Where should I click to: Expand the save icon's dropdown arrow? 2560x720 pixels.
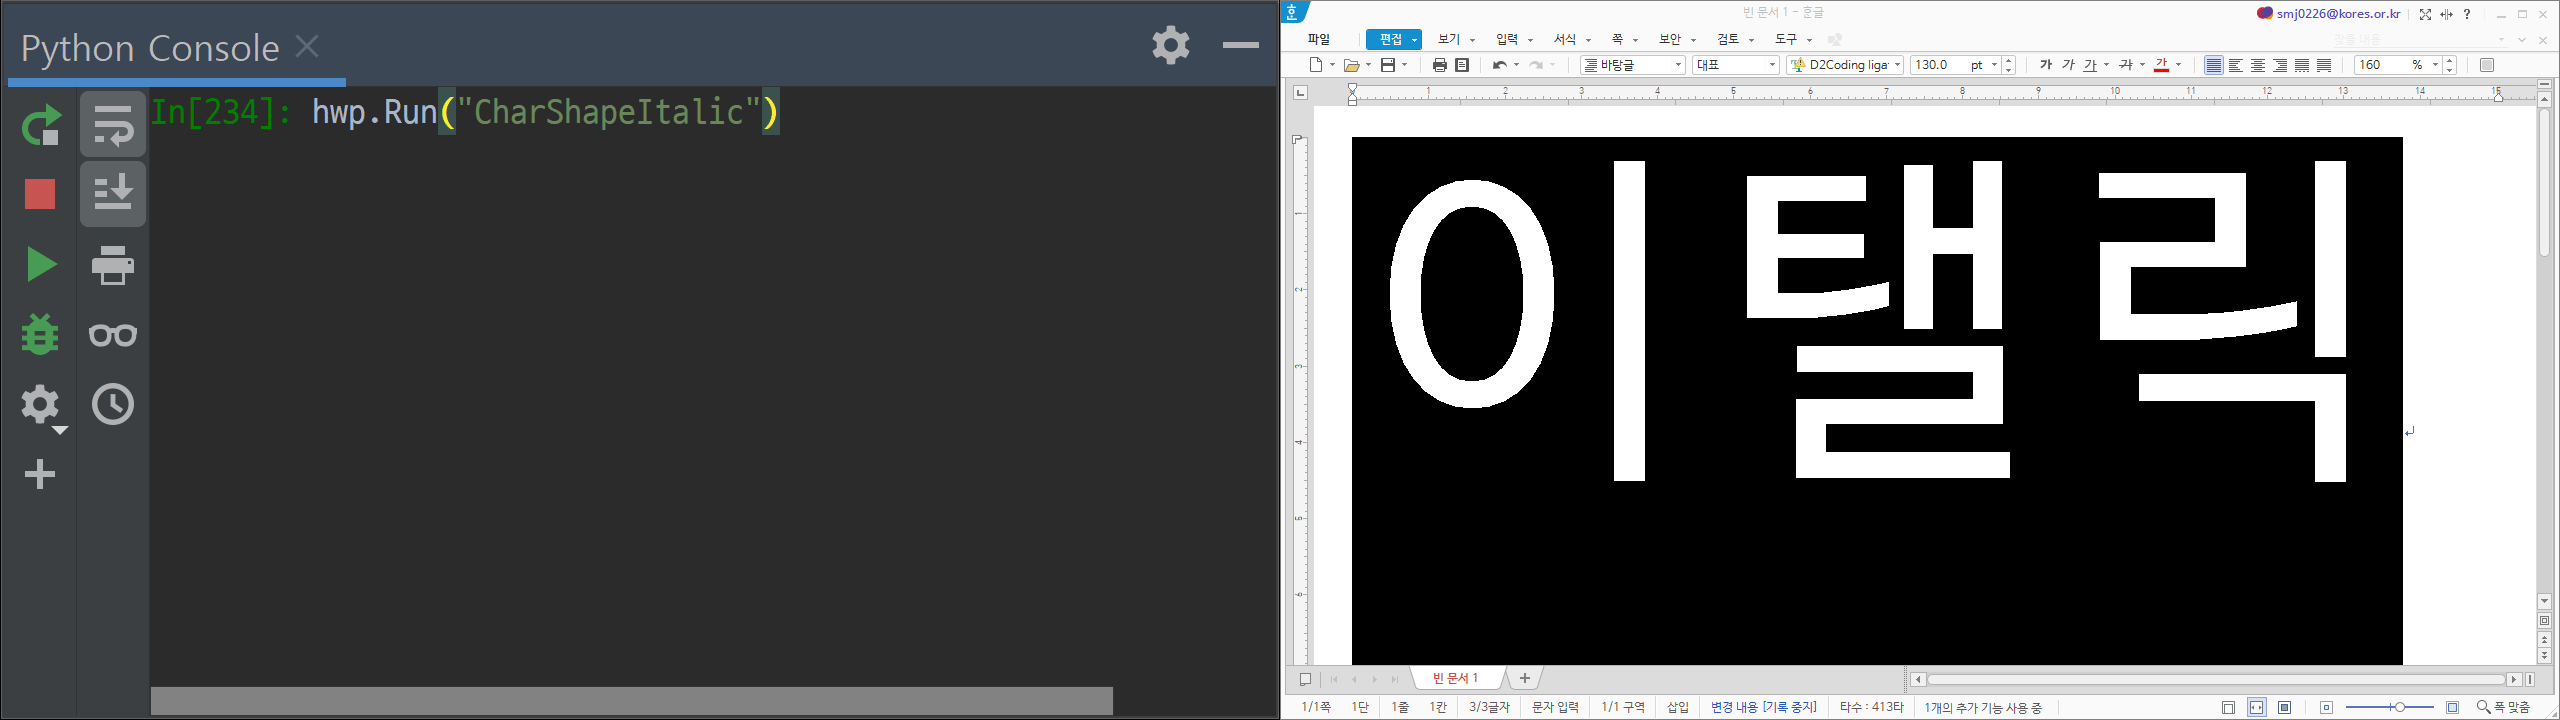coord(1404,65)
